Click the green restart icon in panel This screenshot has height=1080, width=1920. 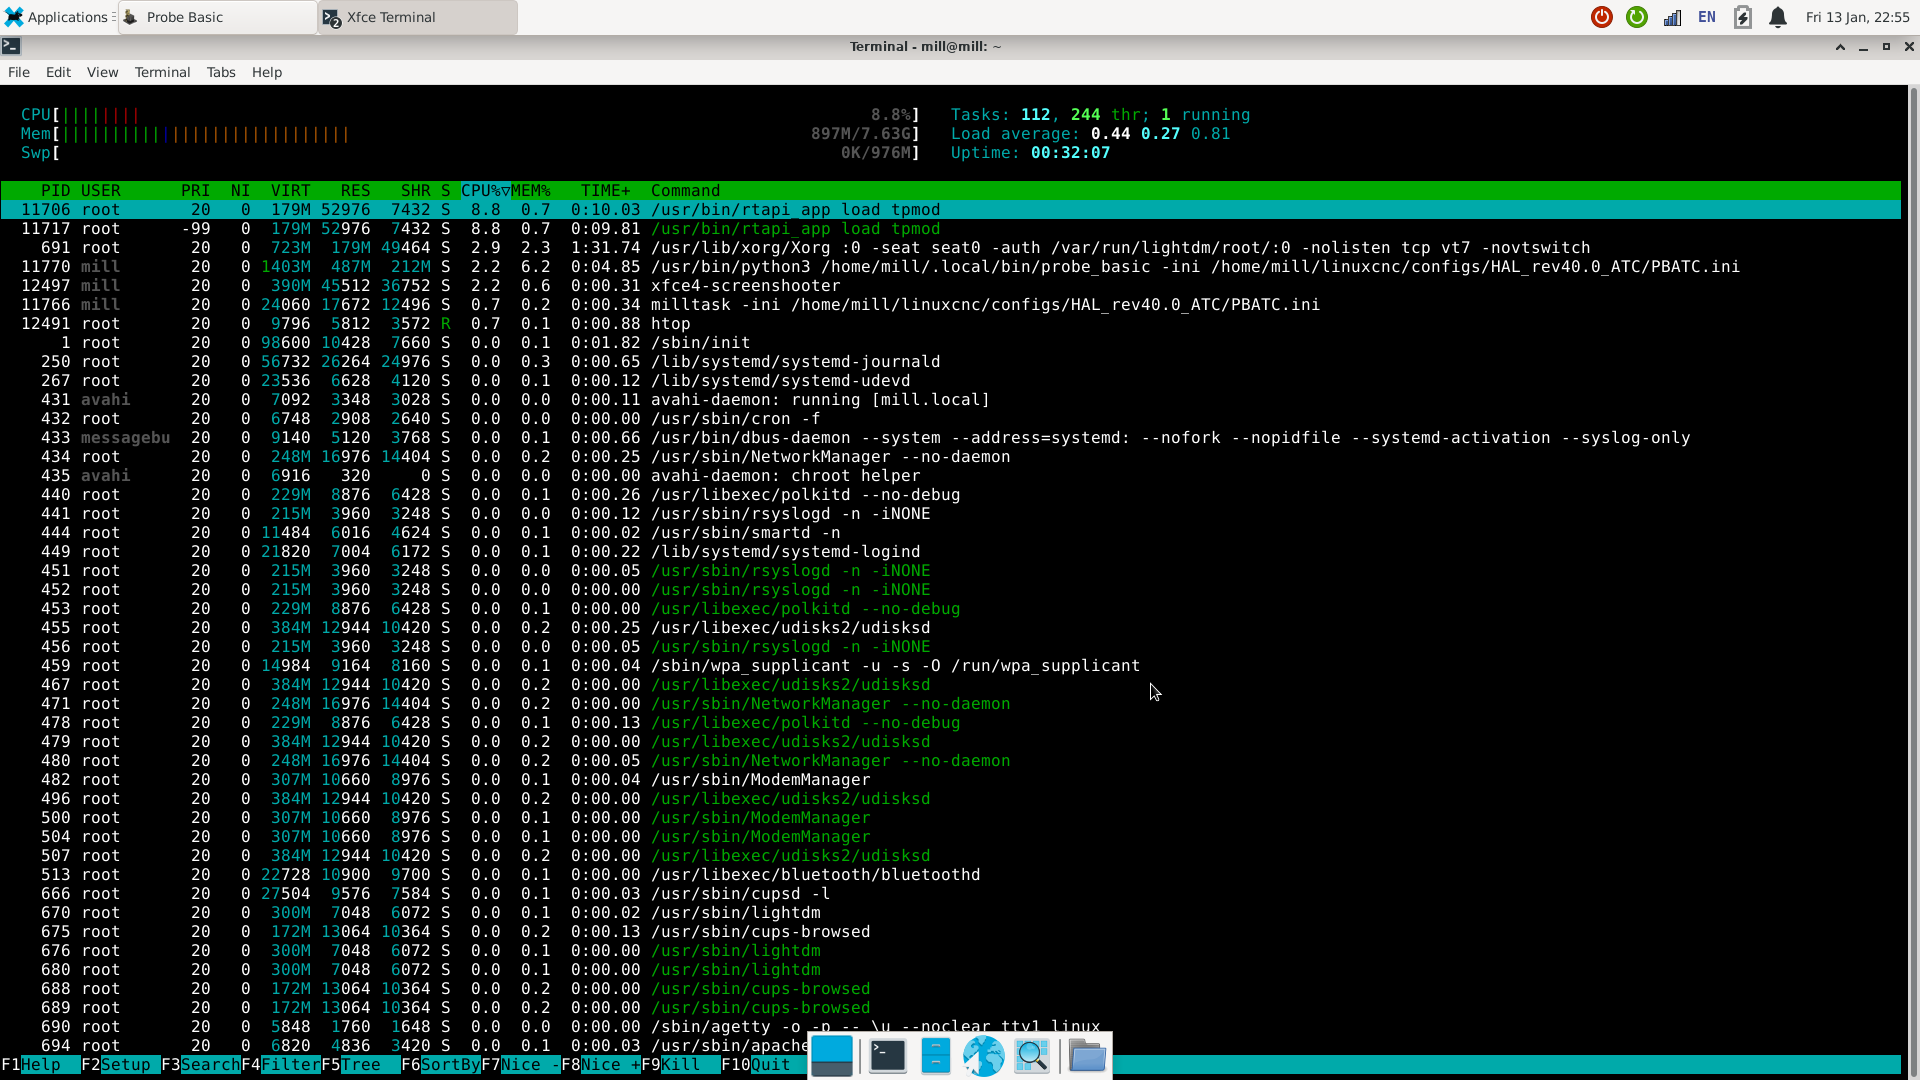pos(1636,17)
